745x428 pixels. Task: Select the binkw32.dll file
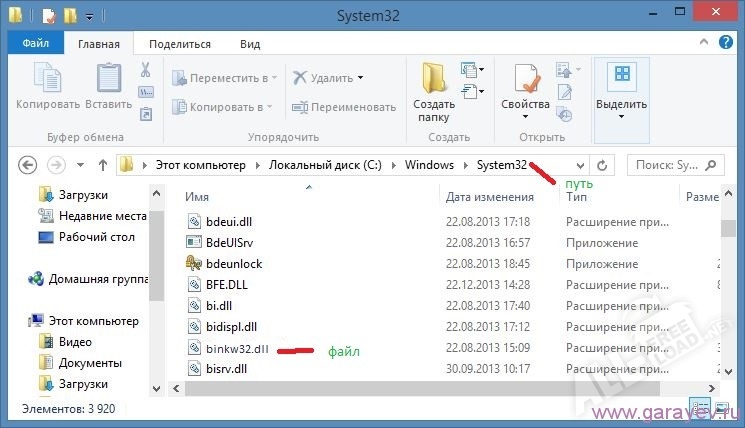click(x=227, y=348)
